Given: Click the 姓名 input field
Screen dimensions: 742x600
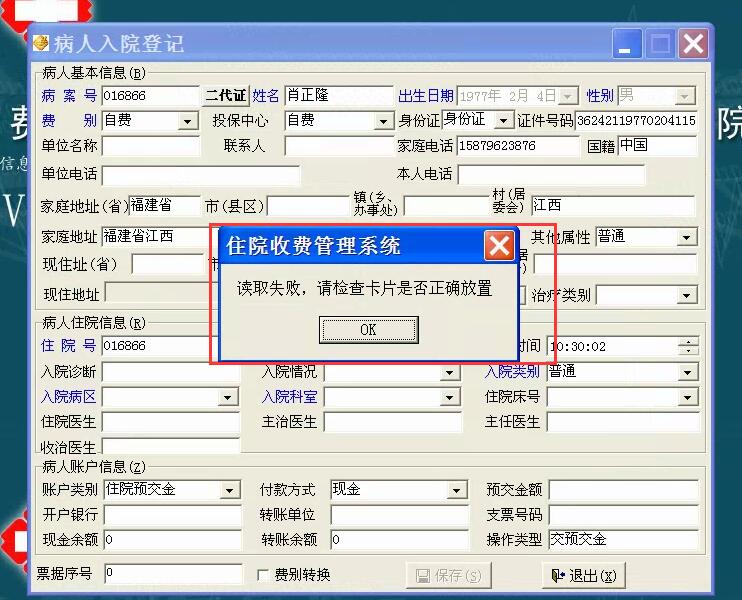Looking at the screenshot, I should (x=339, y=96).
